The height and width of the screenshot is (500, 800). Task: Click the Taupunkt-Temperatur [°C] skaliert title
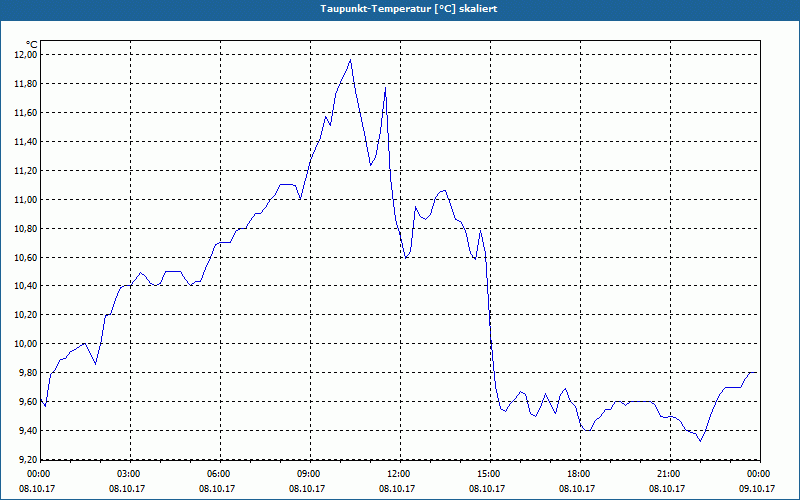click(x=409, y=9)
